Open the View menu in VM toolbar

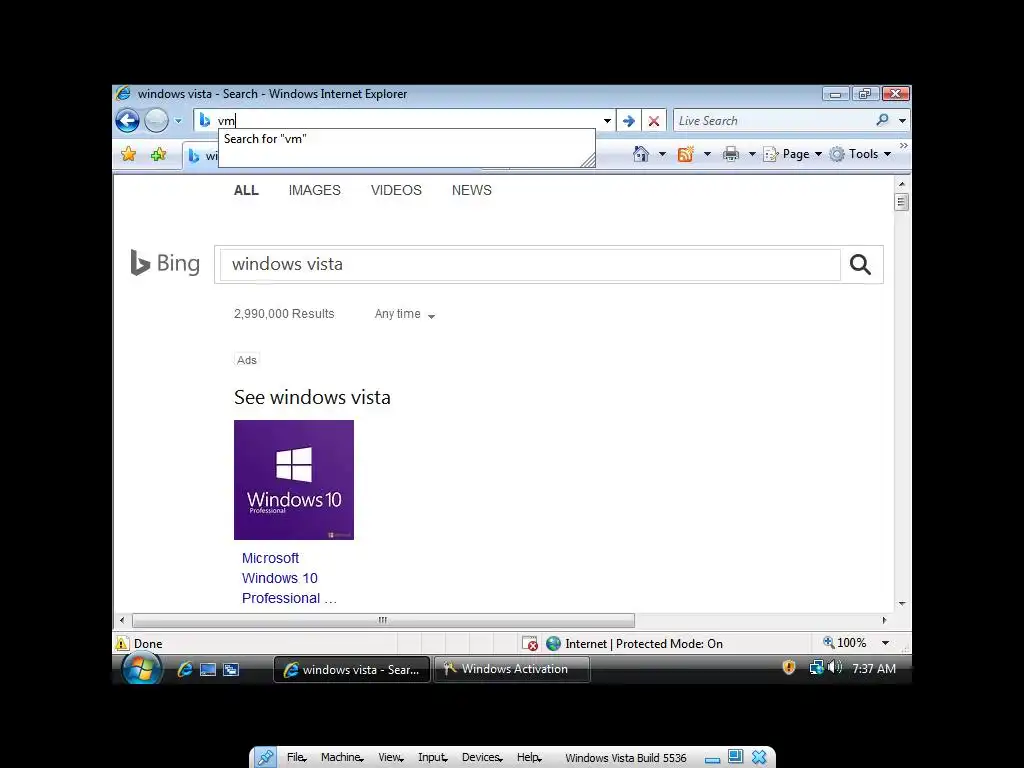(x=391, y=758)
